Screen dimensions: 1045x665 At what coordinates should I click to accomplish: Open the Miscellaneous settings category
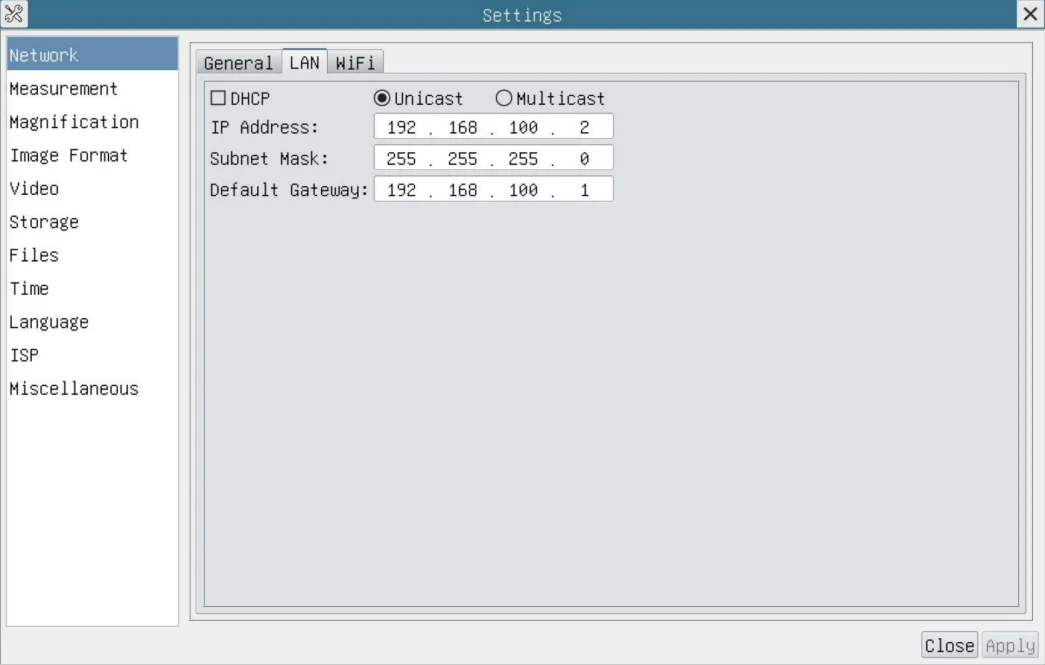pos(93,388)
